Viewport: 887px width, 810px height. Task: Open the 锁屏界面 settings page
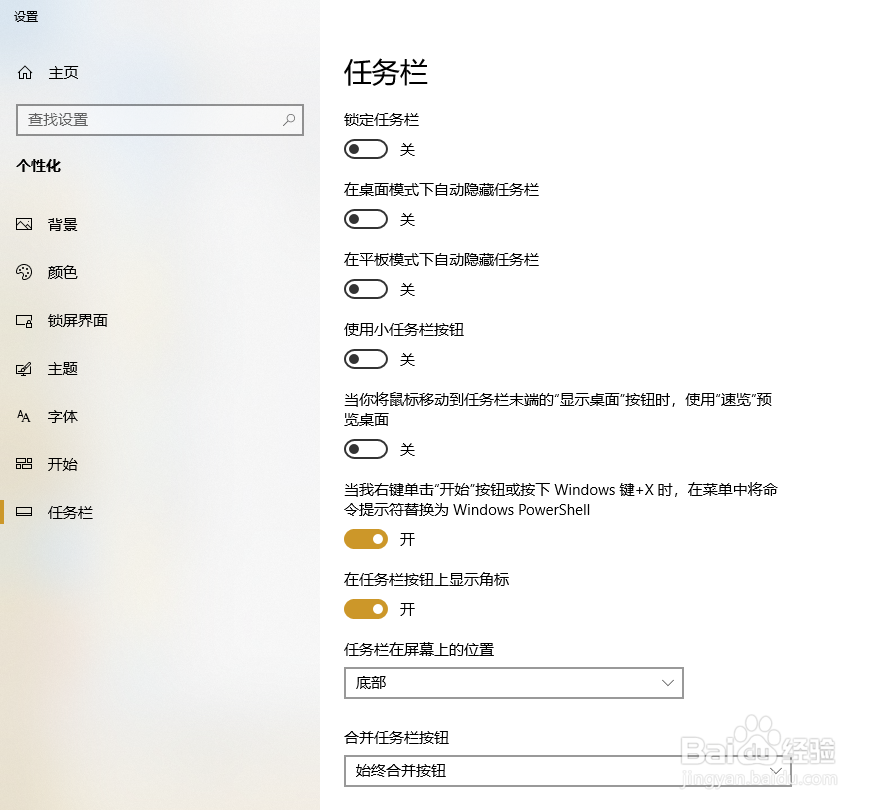point(77,321)
